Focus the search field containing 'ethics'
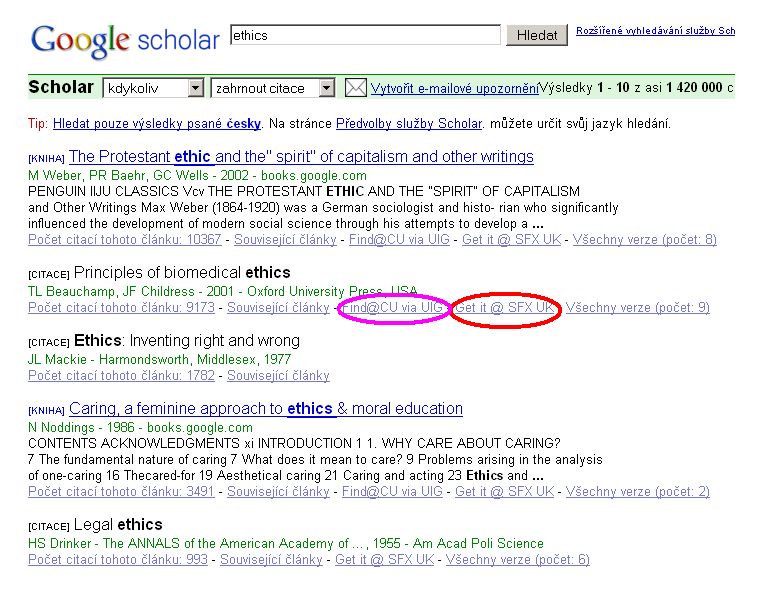The height and width of the screenshot is (610, 779). tap(365, 35)
